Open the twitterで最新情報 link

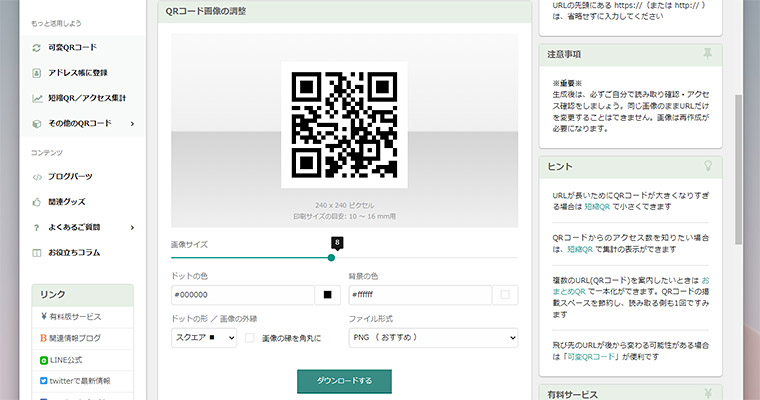80,381
